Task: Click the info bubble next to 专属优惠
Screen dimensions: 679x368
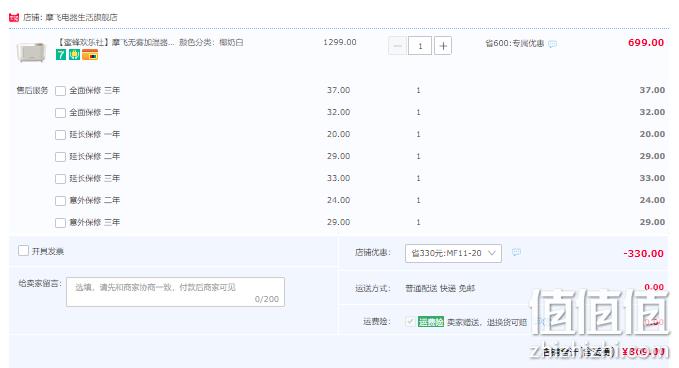Action: pos(553,44)
